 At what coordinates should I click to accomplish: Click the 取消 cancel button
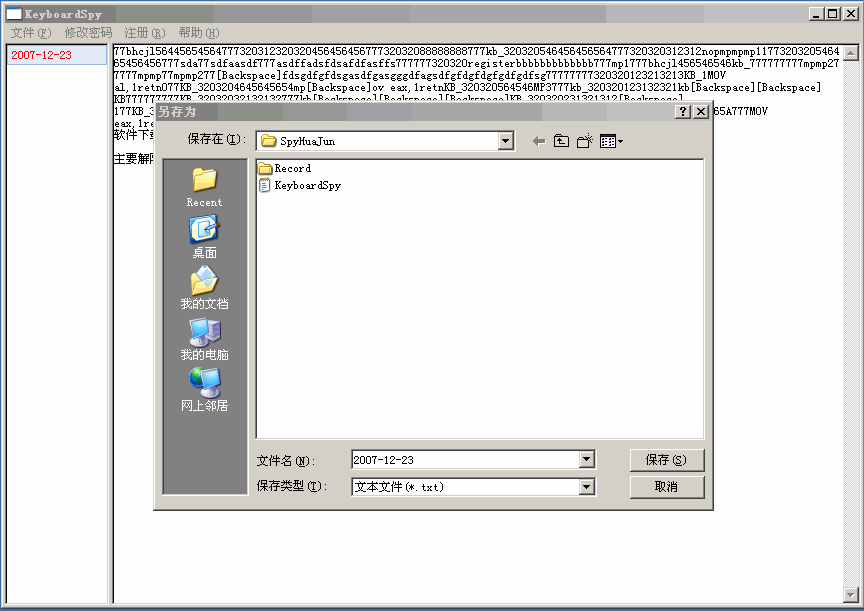[667, 487]
